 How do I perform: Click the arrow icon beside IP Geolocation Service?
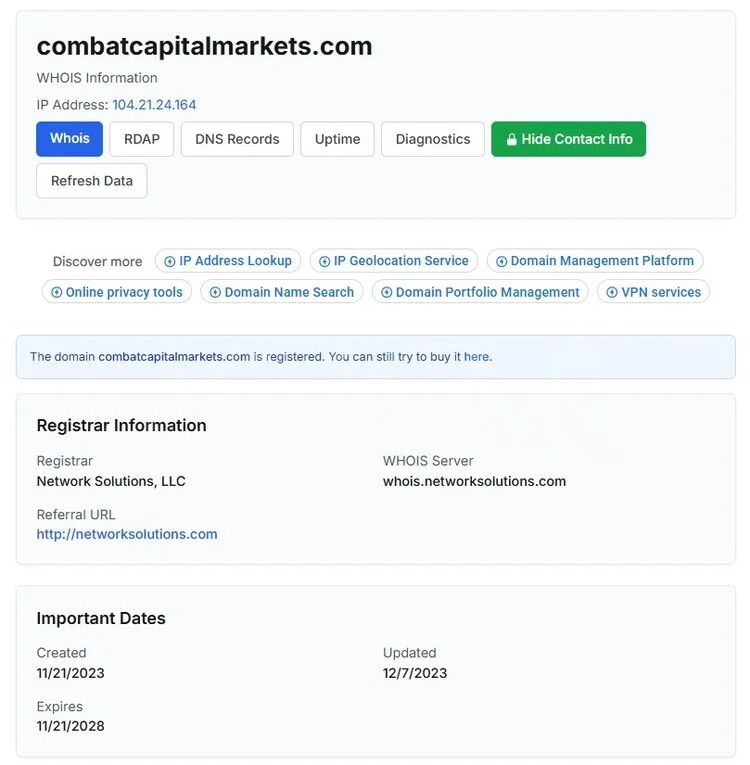[324, 262]
